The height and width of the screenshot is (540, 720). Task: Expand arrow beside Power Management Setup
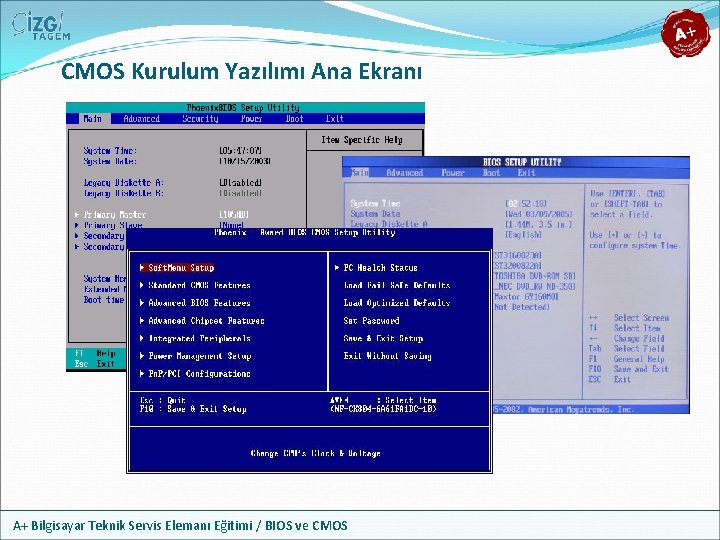click(142, 356)
